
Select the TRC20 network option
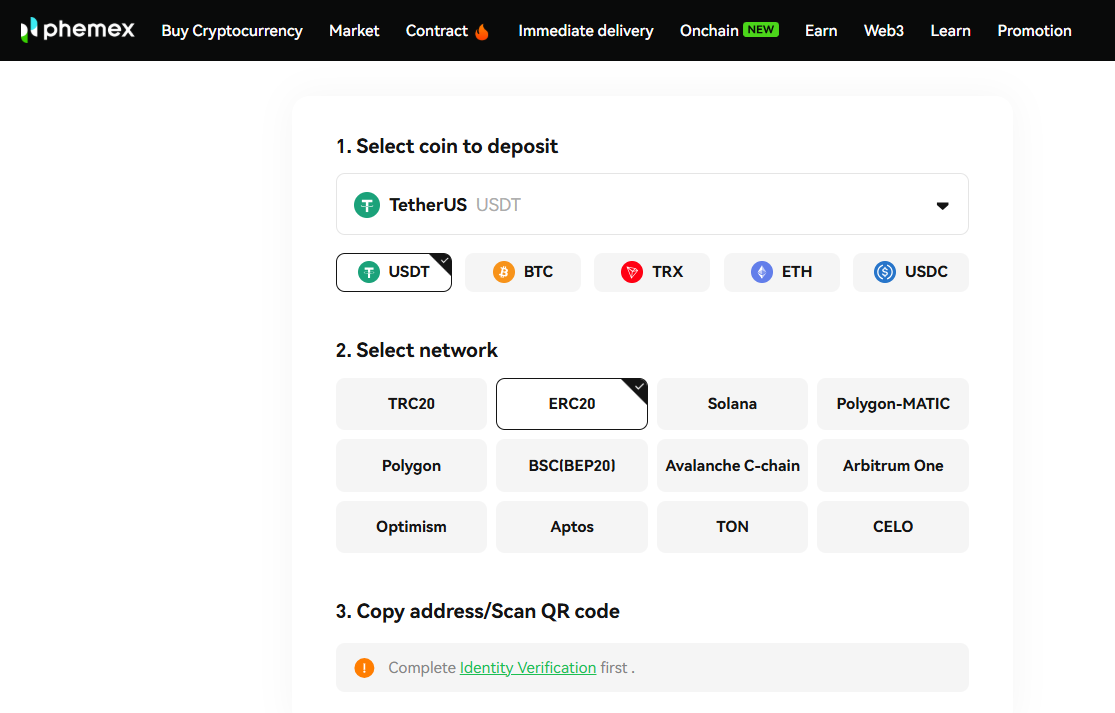tap(411, 404)
